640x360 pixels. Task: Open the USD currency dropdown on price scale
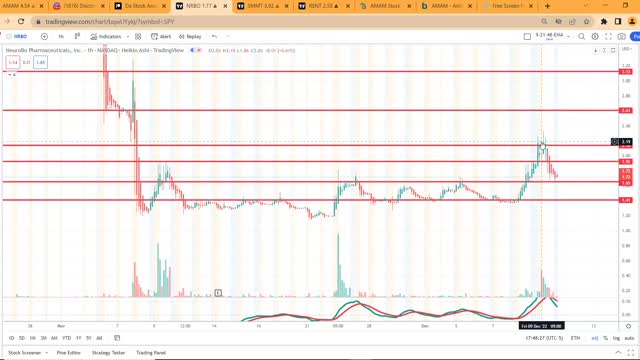(x=626, y=49)
